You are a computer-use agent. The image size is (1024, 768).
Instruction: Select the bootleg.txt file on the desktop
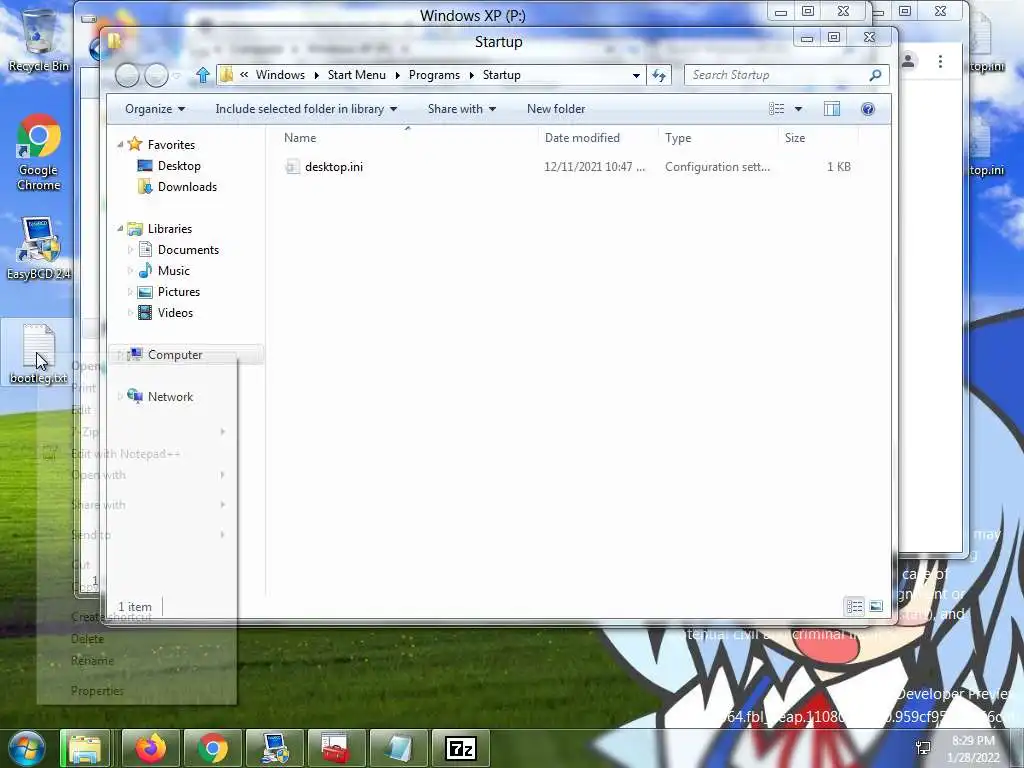(39, 353)
